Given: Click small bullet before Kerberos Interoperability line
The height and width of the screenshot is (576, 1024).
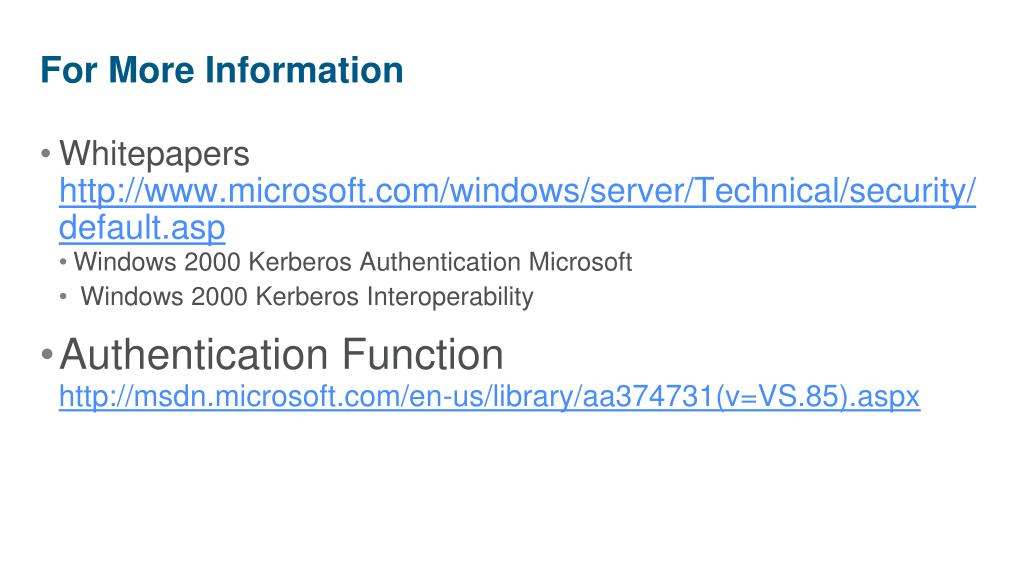Looking at the screenshot, I should 63,296.
